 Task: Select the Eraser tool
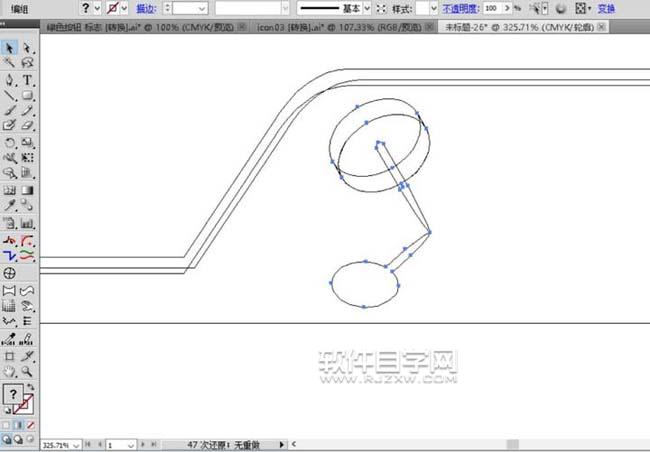tap(27, 125)
